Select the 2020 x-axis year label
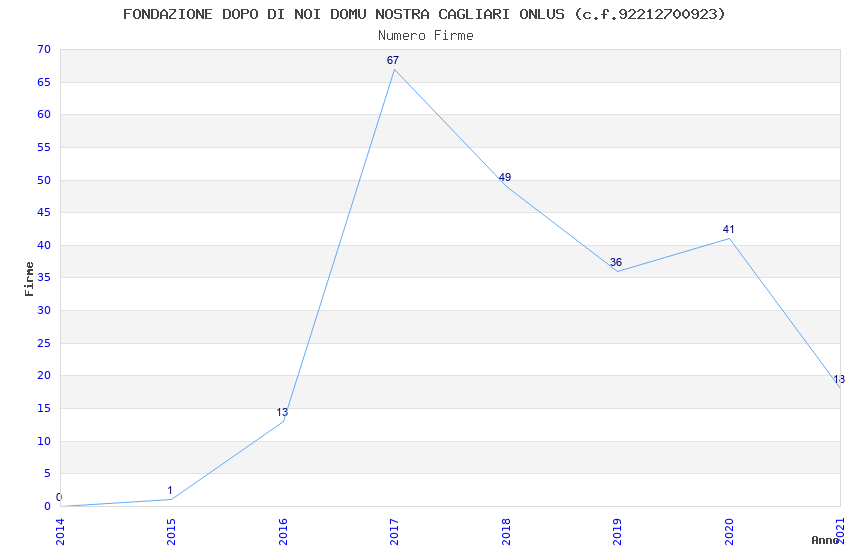This screenshot has width=850, height=550. click(729, 532)
